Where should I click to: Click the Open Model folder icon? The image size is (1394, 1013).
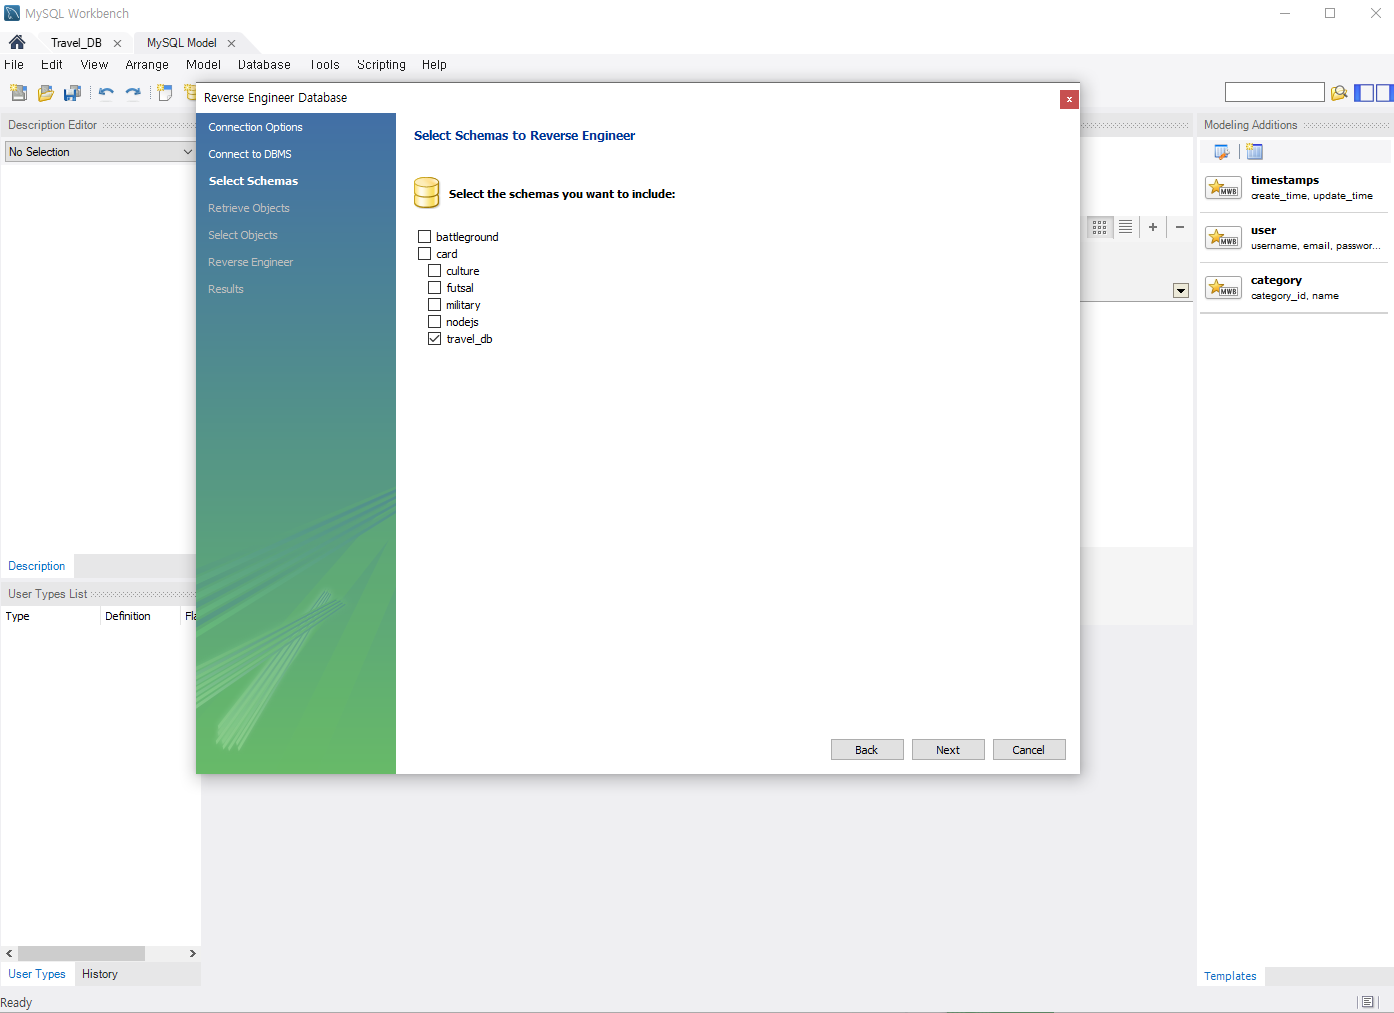[x=45, y=93]
